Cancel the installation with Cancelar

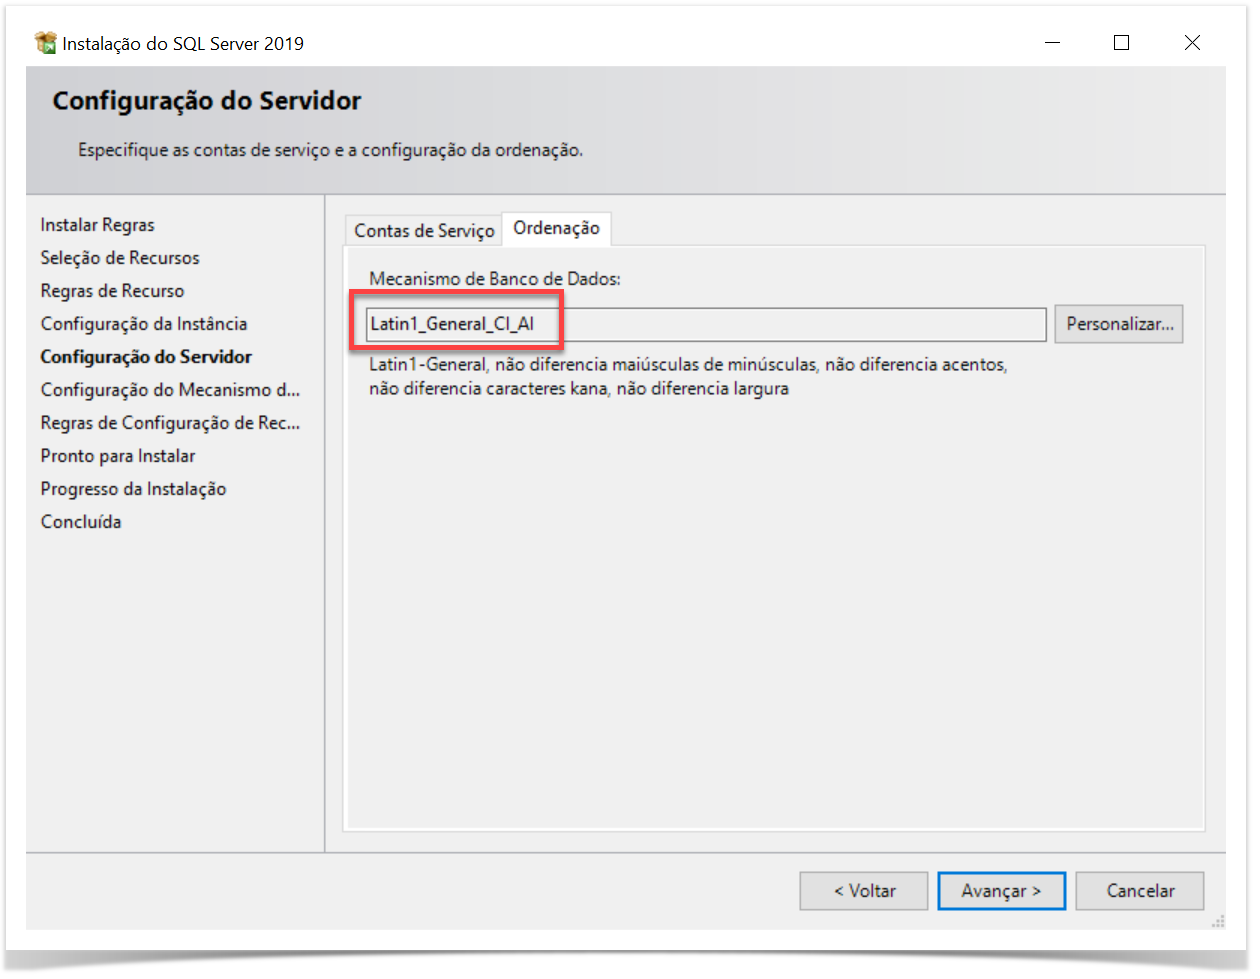pos(1140,891)
